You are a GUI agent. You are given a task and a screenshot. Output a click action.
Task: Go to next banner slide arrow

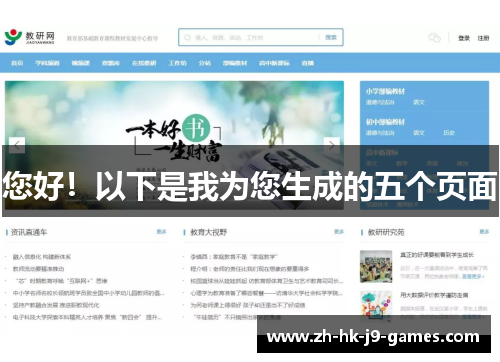pos(332,145)
